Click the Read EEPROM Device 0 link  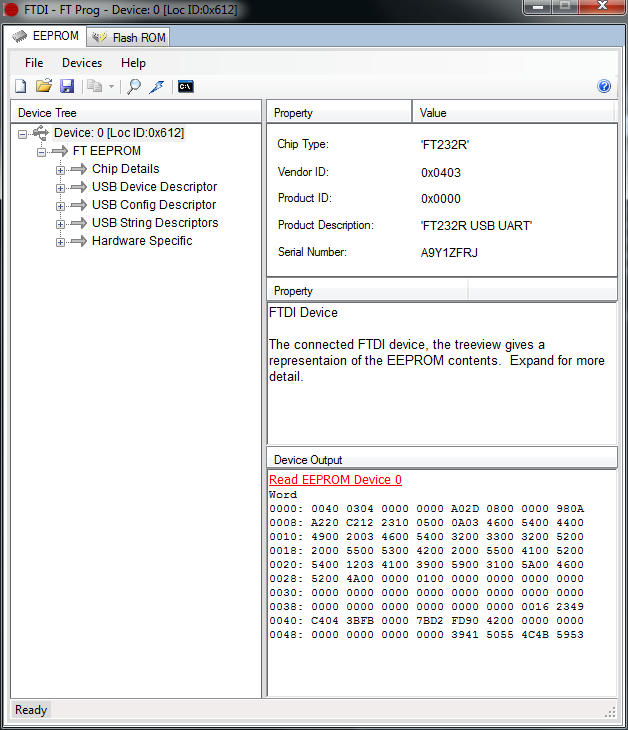pyautogui.click(x=335, y=480)
